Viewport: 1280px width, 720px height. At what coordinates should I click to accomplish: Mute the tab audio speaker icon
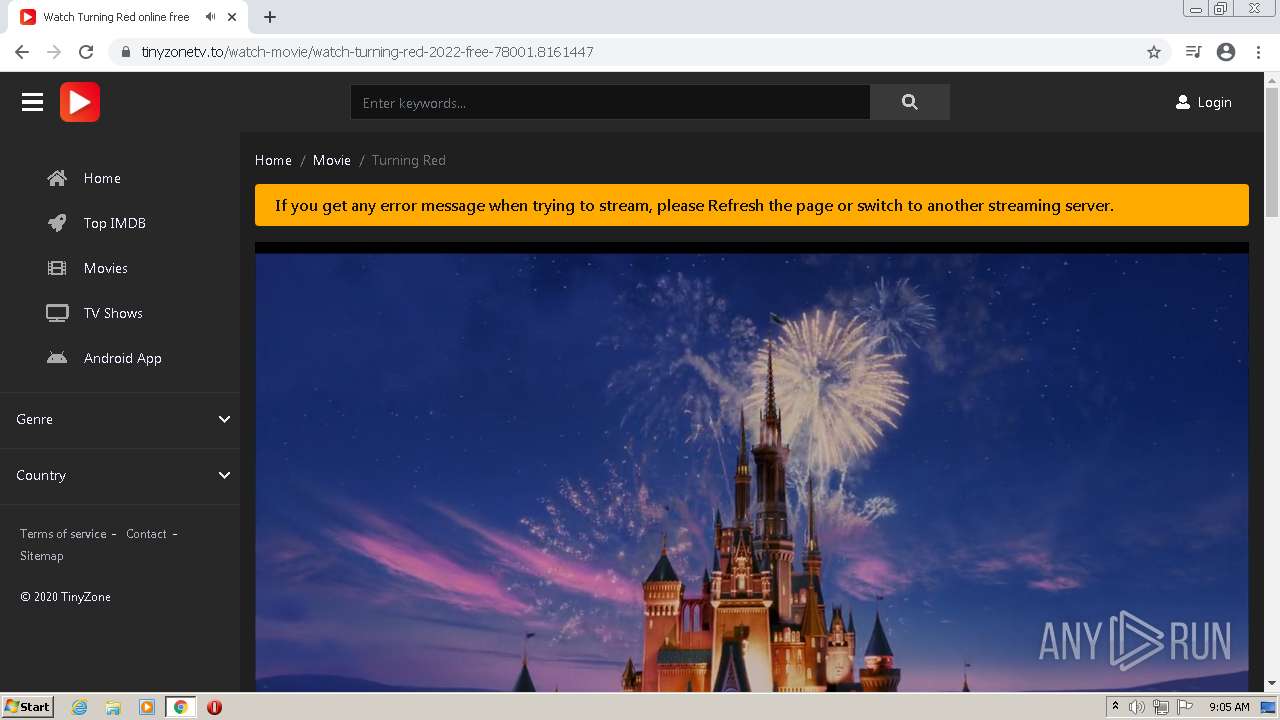point(210,17)
